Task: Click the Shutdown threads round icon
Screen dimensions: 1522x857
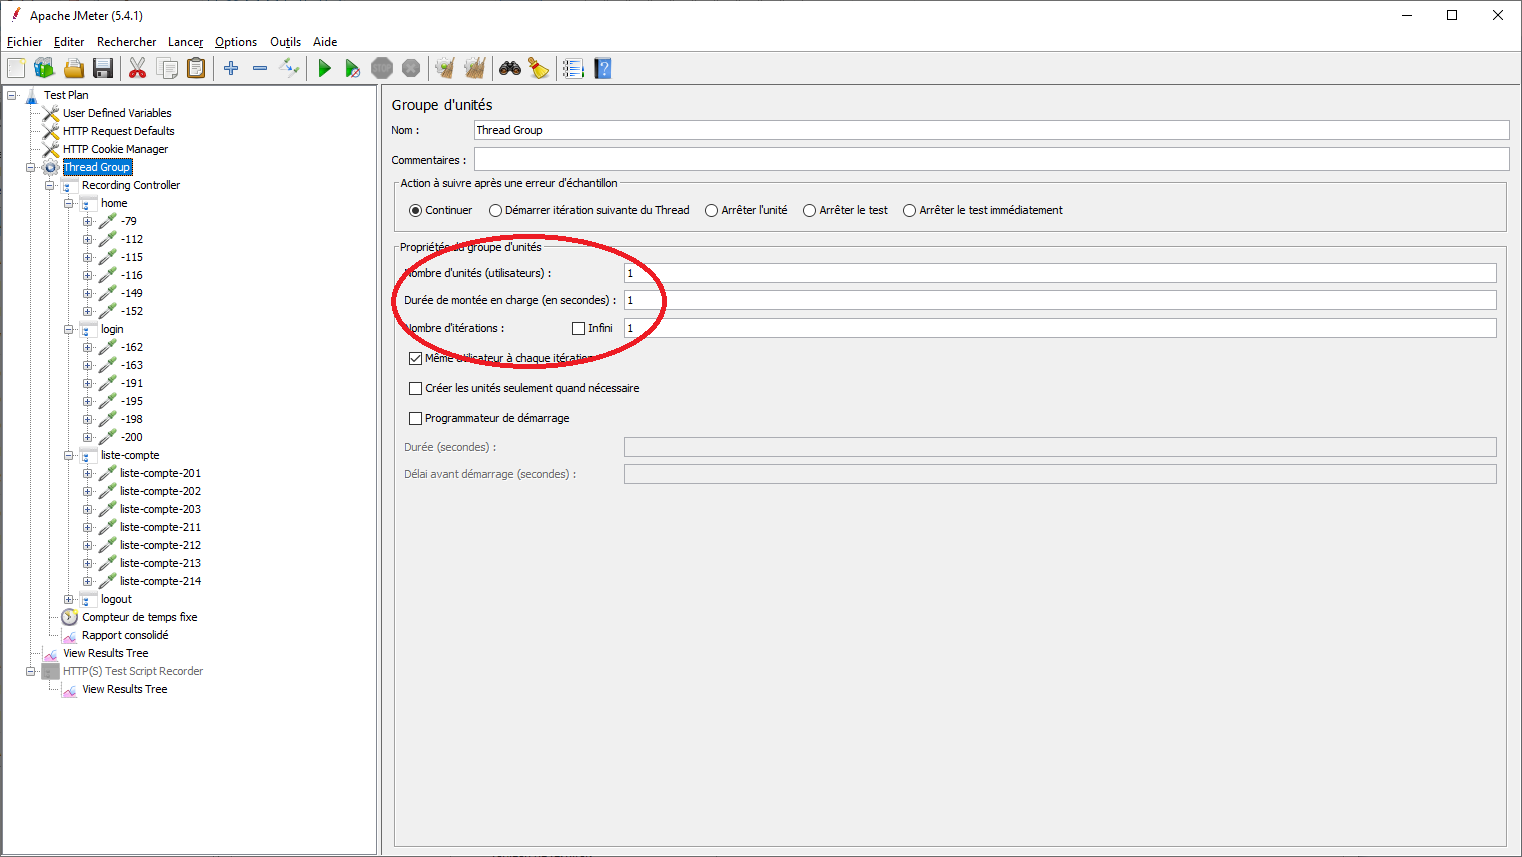Action: click(411, 68)
